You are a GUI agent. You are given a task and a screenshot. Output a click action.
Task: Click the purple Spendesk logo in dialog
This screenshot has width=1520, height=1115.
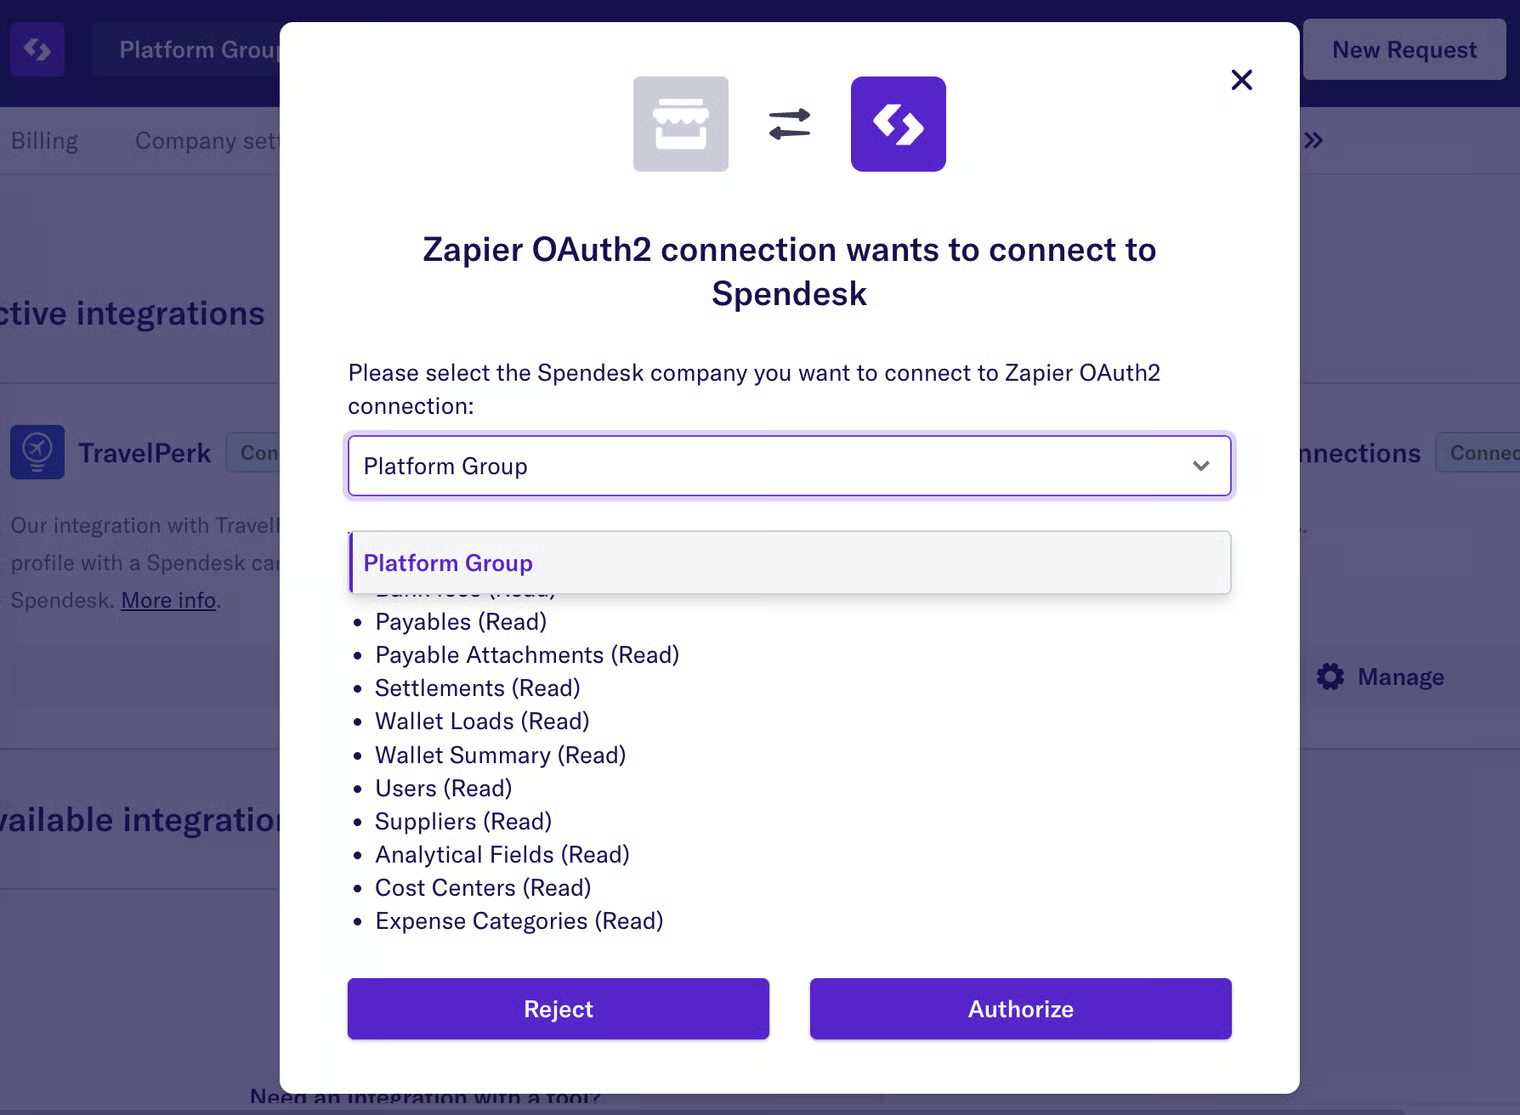(x=897, y=124)
